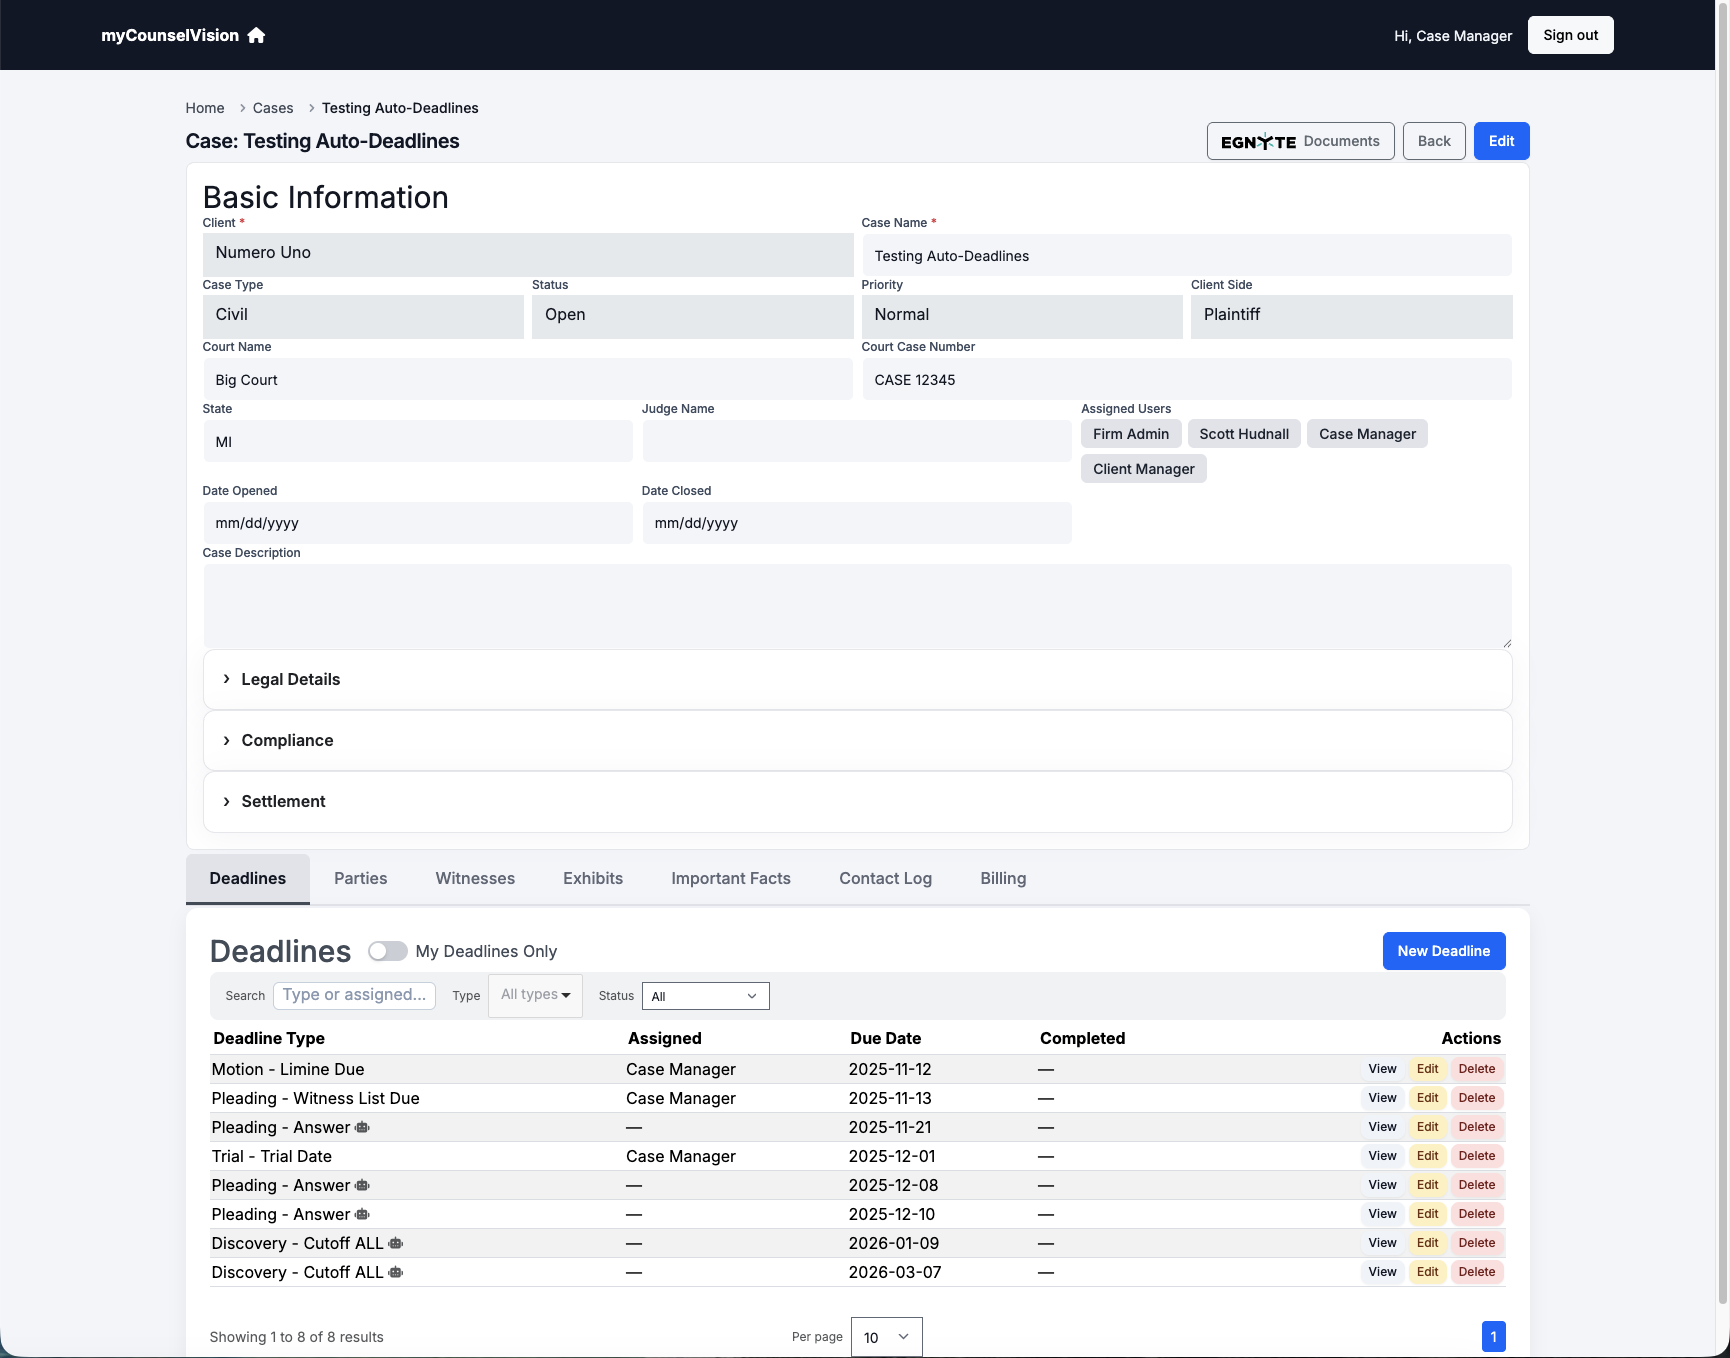Viewport: 1730px width, 1358px height.
Task: Click the Date Opened date field
Action: point(417,522)
